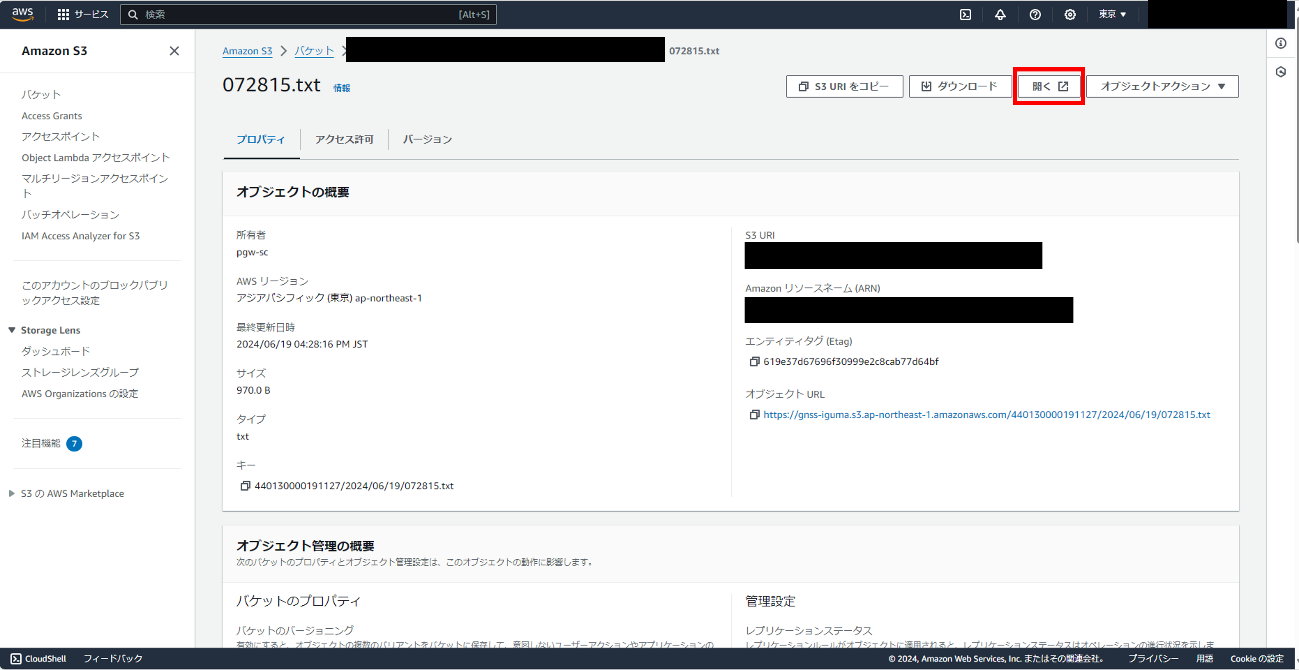
Task: Click the ダウンロード button
Action: (959, 87)
